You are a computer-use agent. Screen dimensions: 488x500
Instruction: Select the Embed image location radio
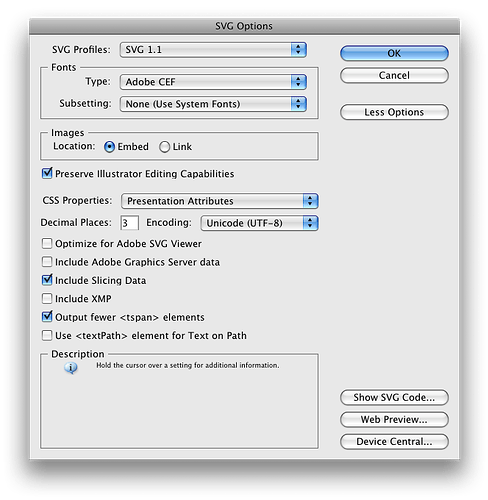pos(109,147)
